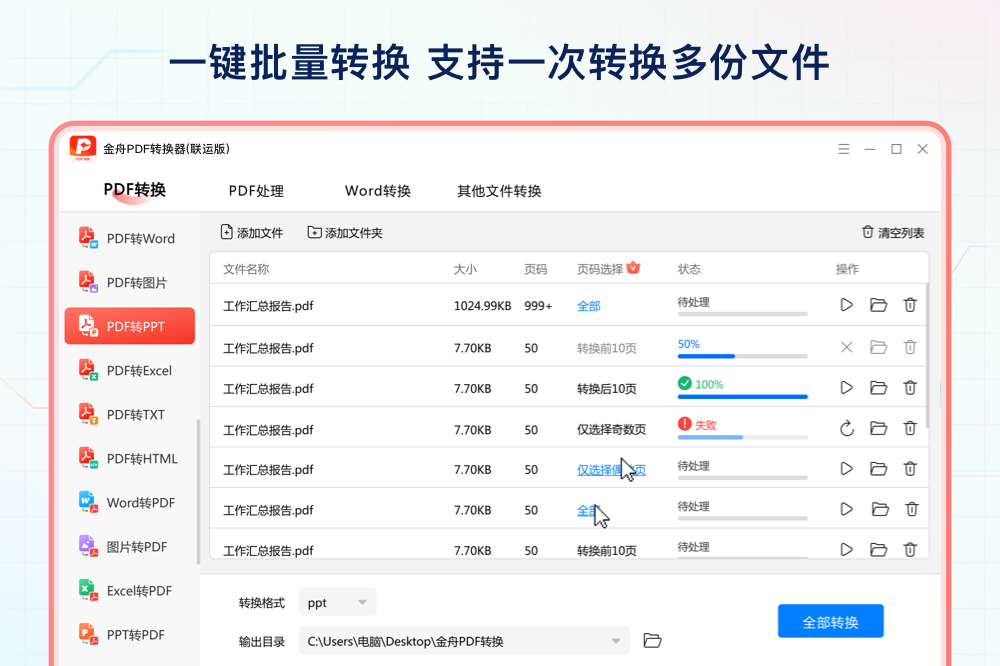The width and height of the screenshot is (1000, 666).
Task: Switch to the Word转换 tab
Action: coord(378,191)
